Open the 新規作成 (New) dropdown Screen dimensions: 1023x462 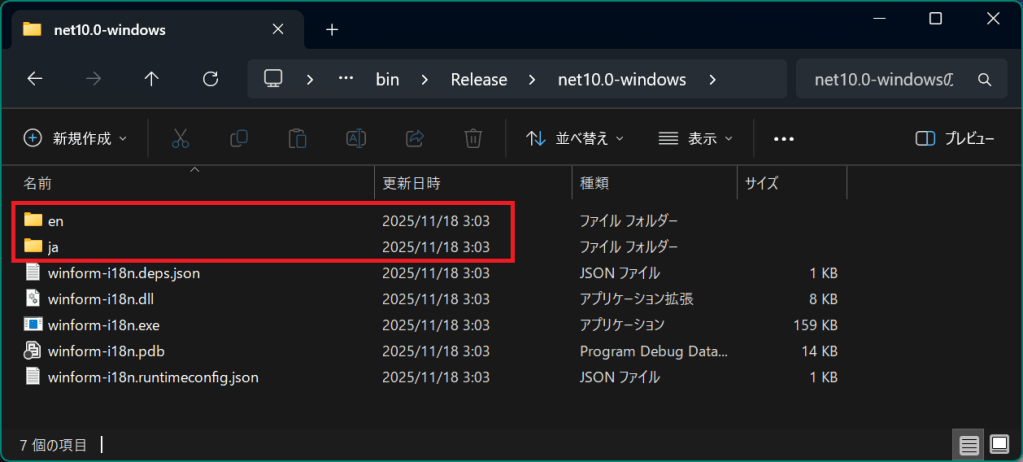pos(76,138)
